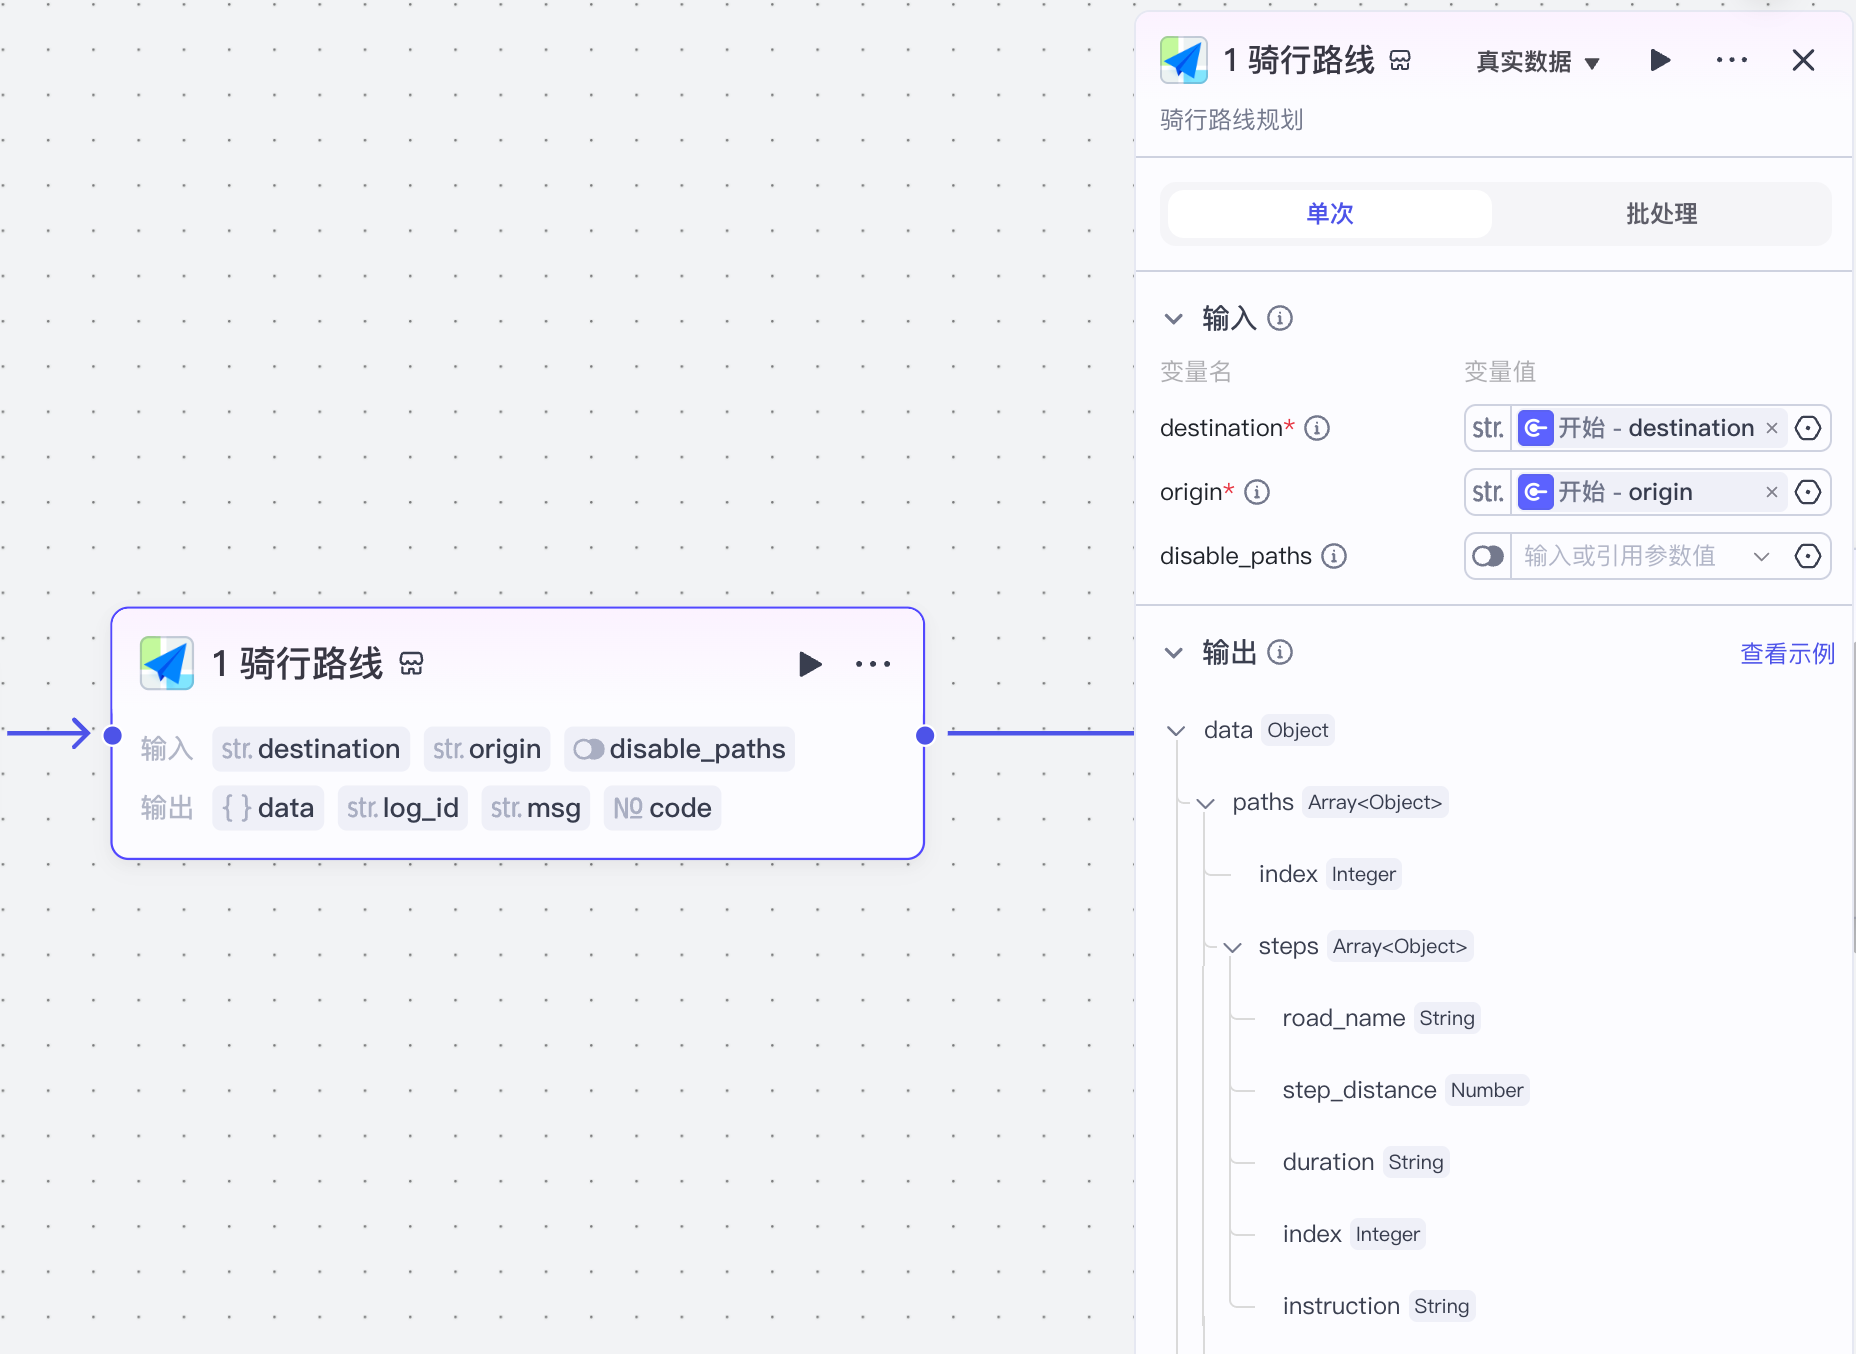Click the paper plane icon on canvas node
Screen dimensions: 1856x1354
[167, 663]
